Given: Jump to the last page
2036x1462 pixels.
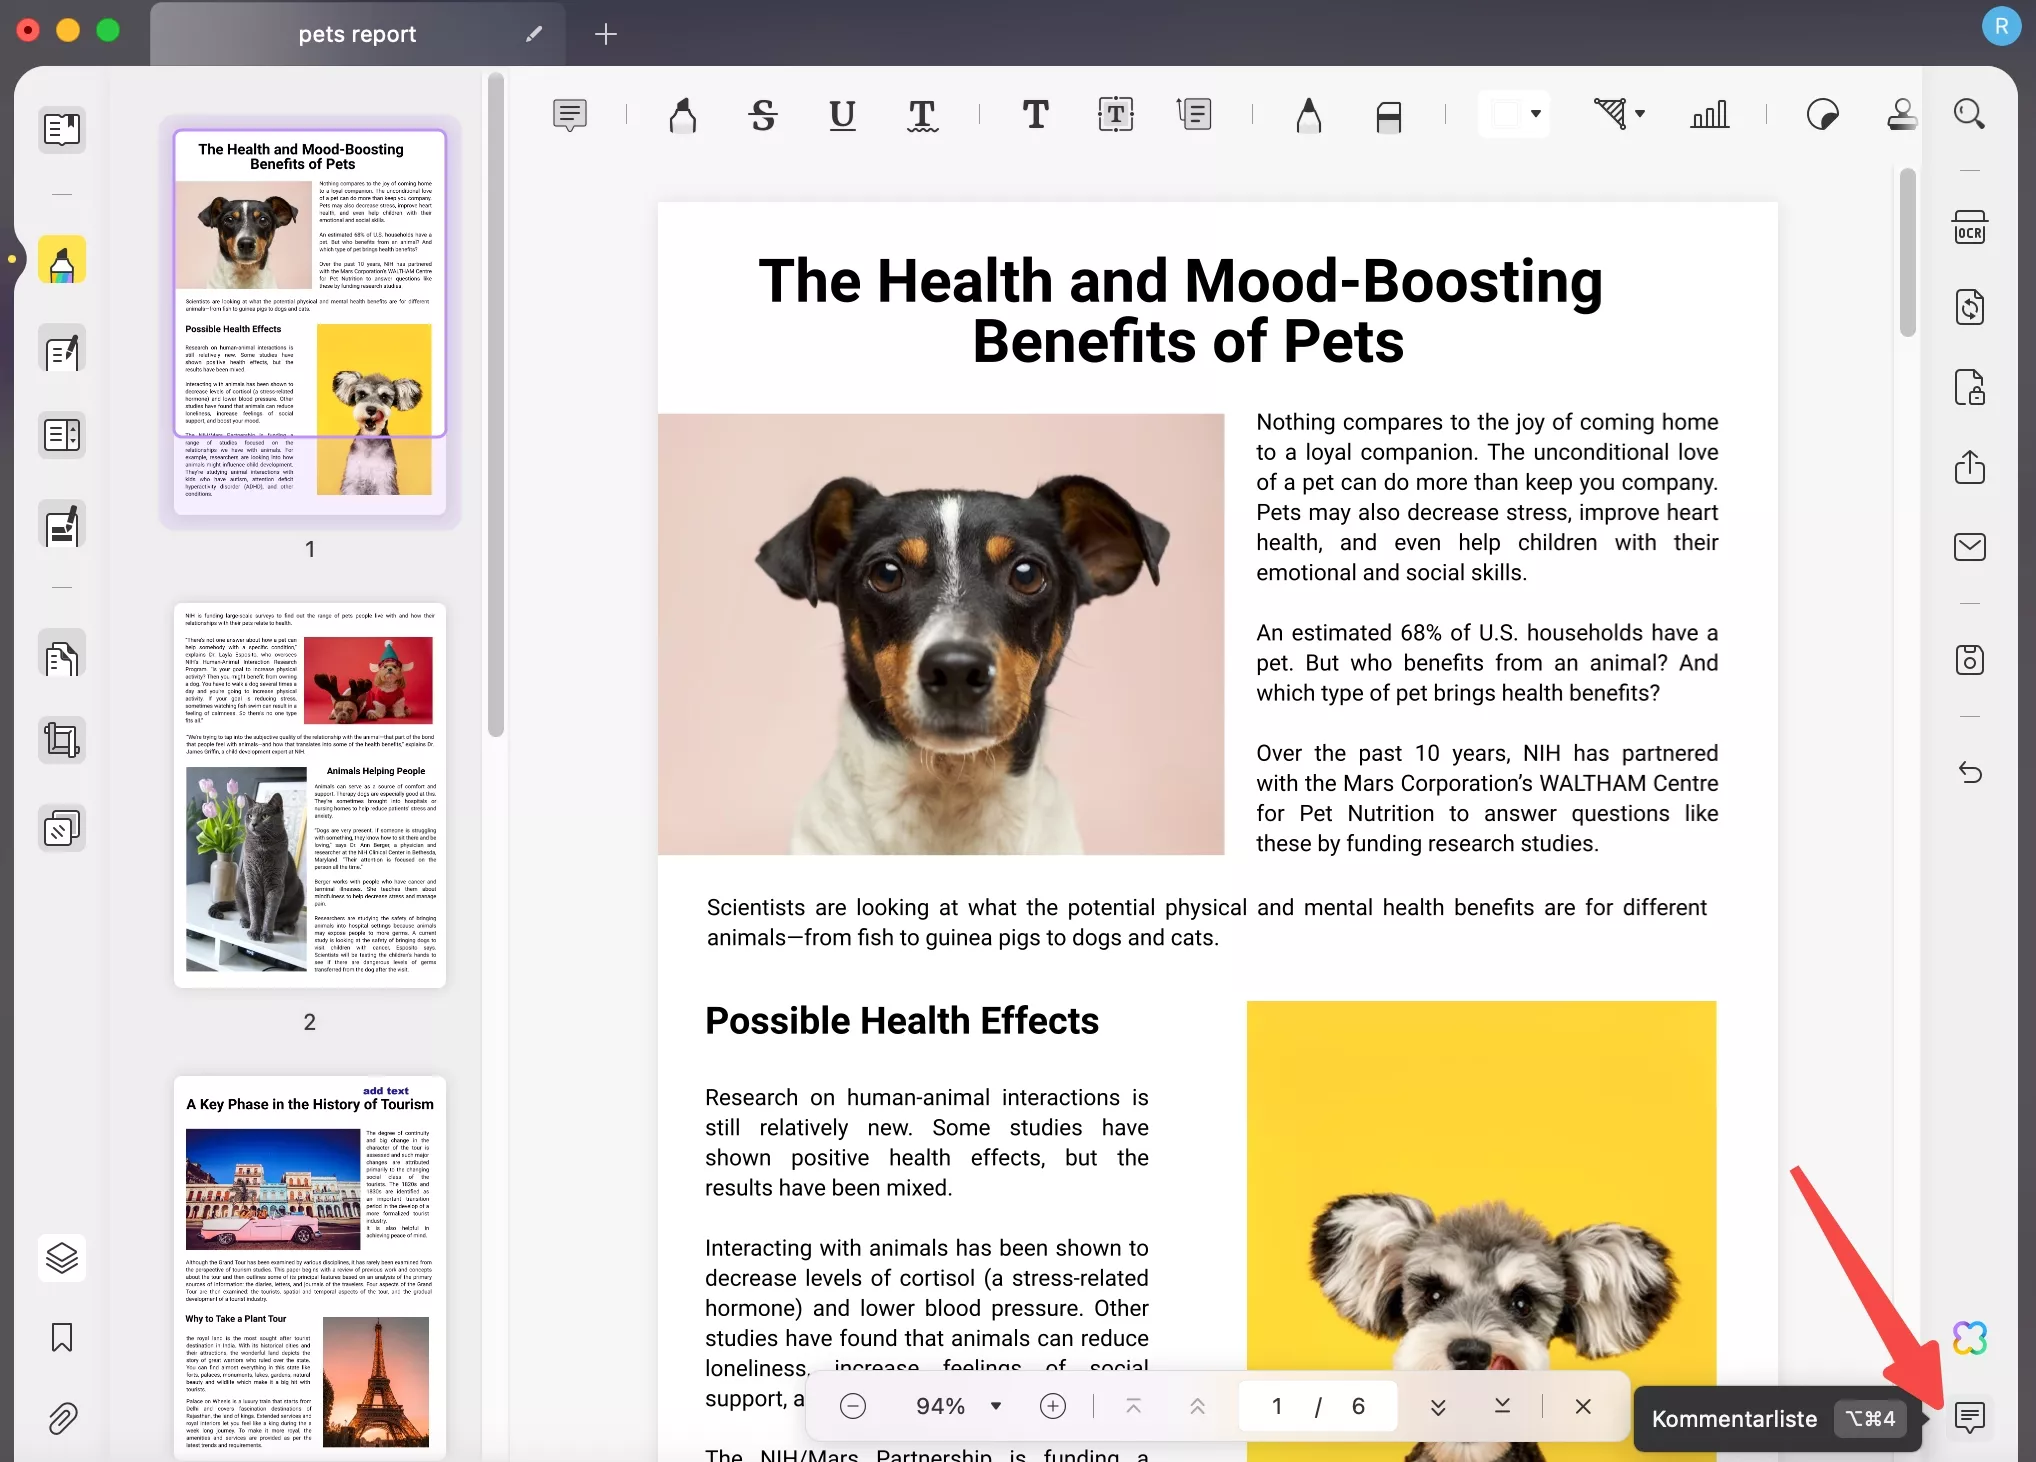Looking at the screenshot, I should (1502, 1406).
